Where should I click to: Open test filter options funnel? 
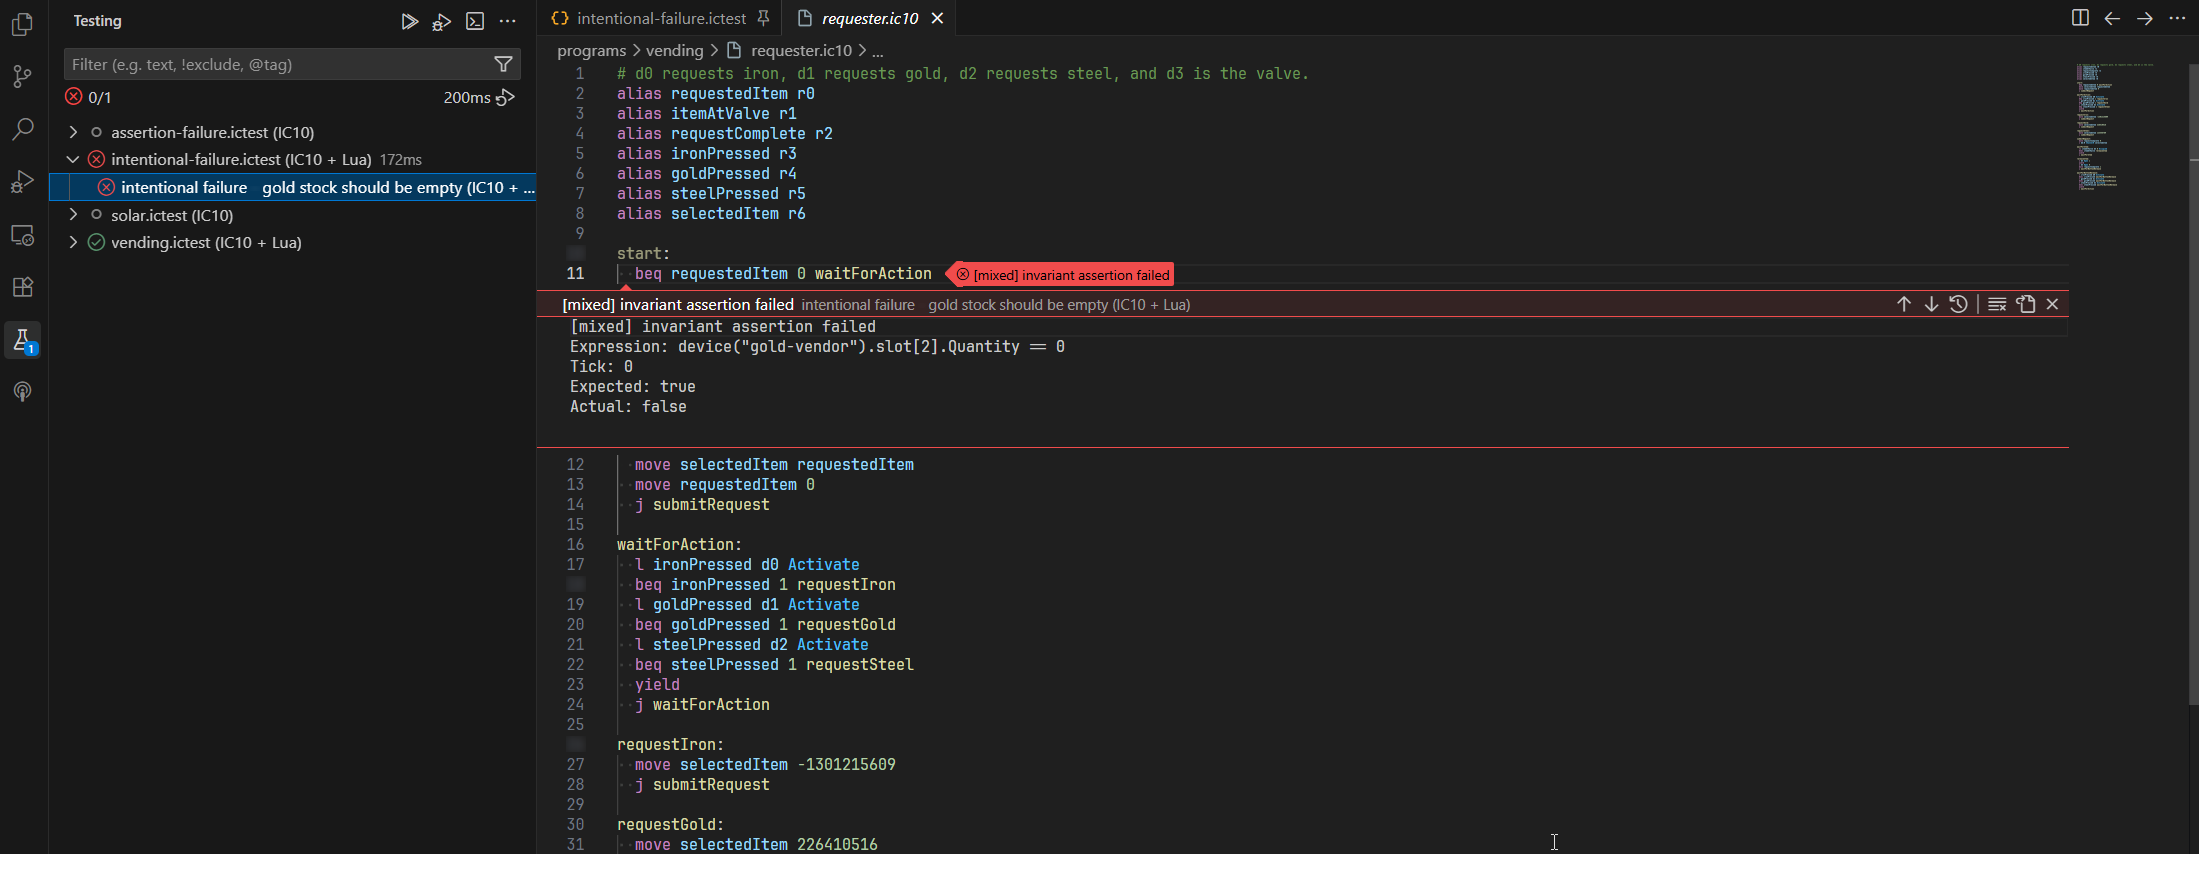503,64
